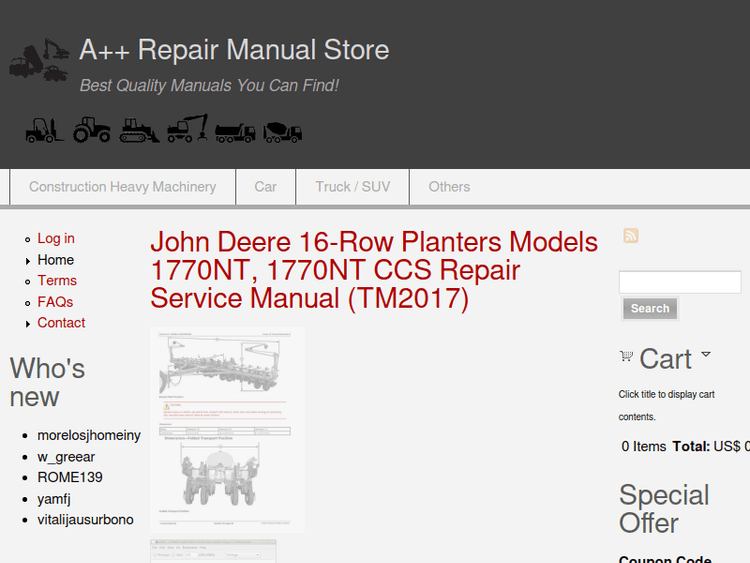Select the Car category tab

pyautogui.click(x=265, y=187)
